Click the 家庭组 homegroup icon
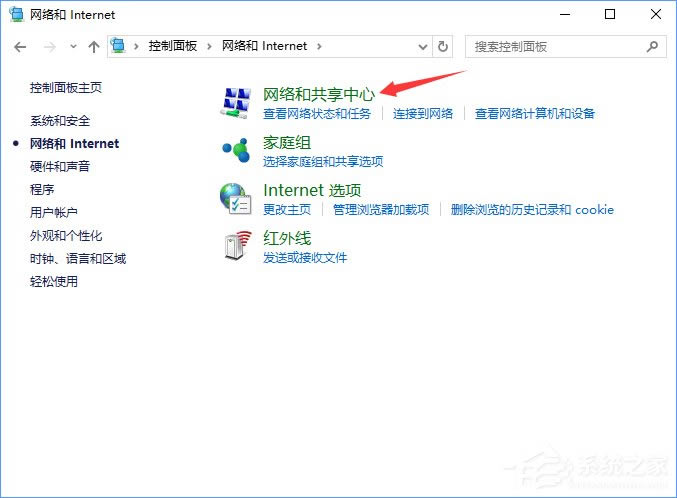This screenshot has width=677, height=498. [x=236, y=150]
